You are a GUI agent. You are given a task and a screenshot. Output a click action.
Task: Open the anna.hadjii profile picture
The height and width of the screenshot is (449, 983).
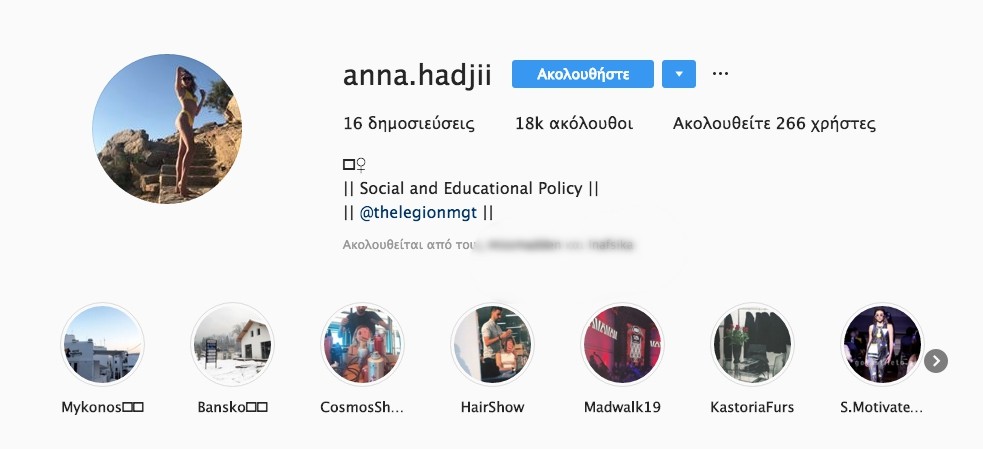tap(167, 129)
